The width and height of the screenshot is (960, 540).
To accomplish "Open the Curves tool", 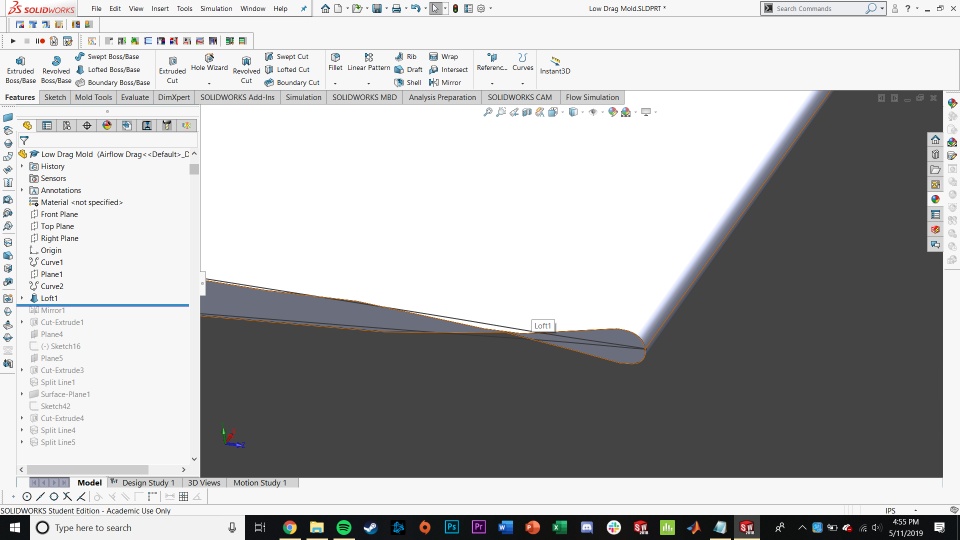I will 522,62.
